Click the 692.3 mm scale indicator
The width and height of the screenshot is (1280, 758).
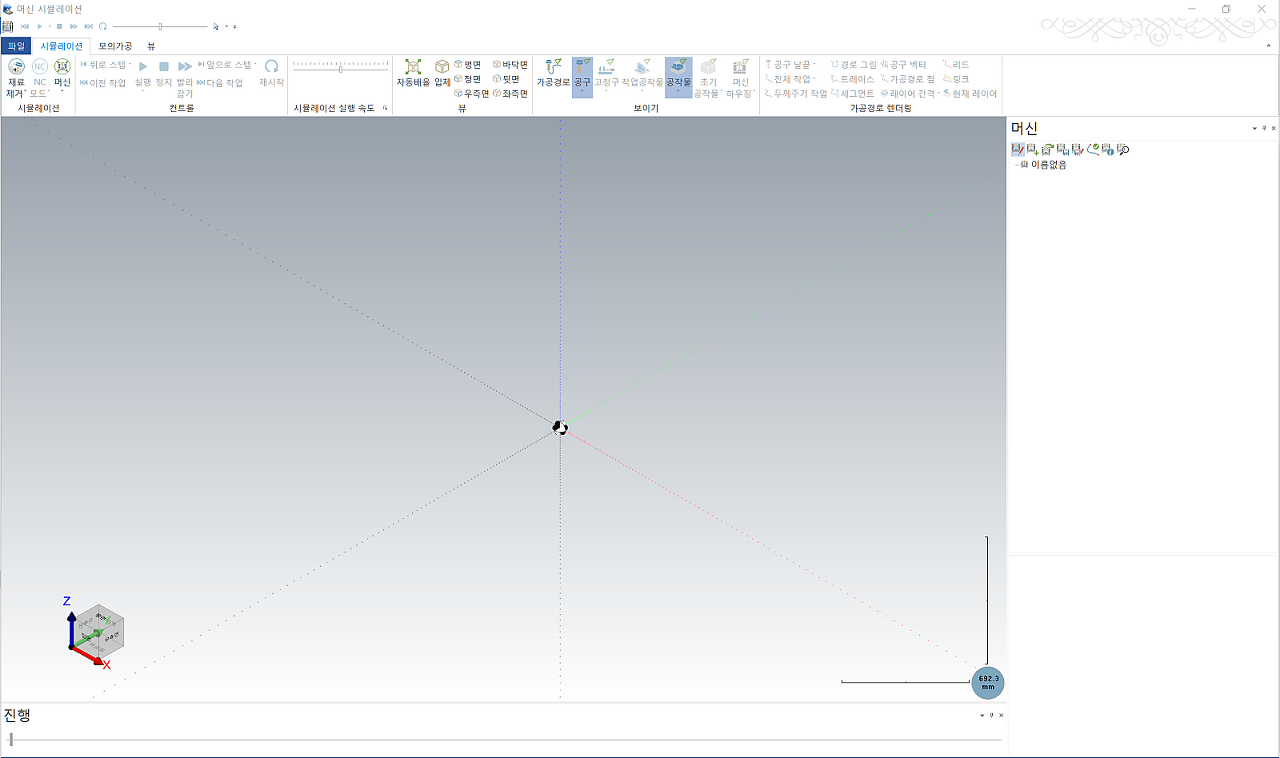(x=988, y=683)
